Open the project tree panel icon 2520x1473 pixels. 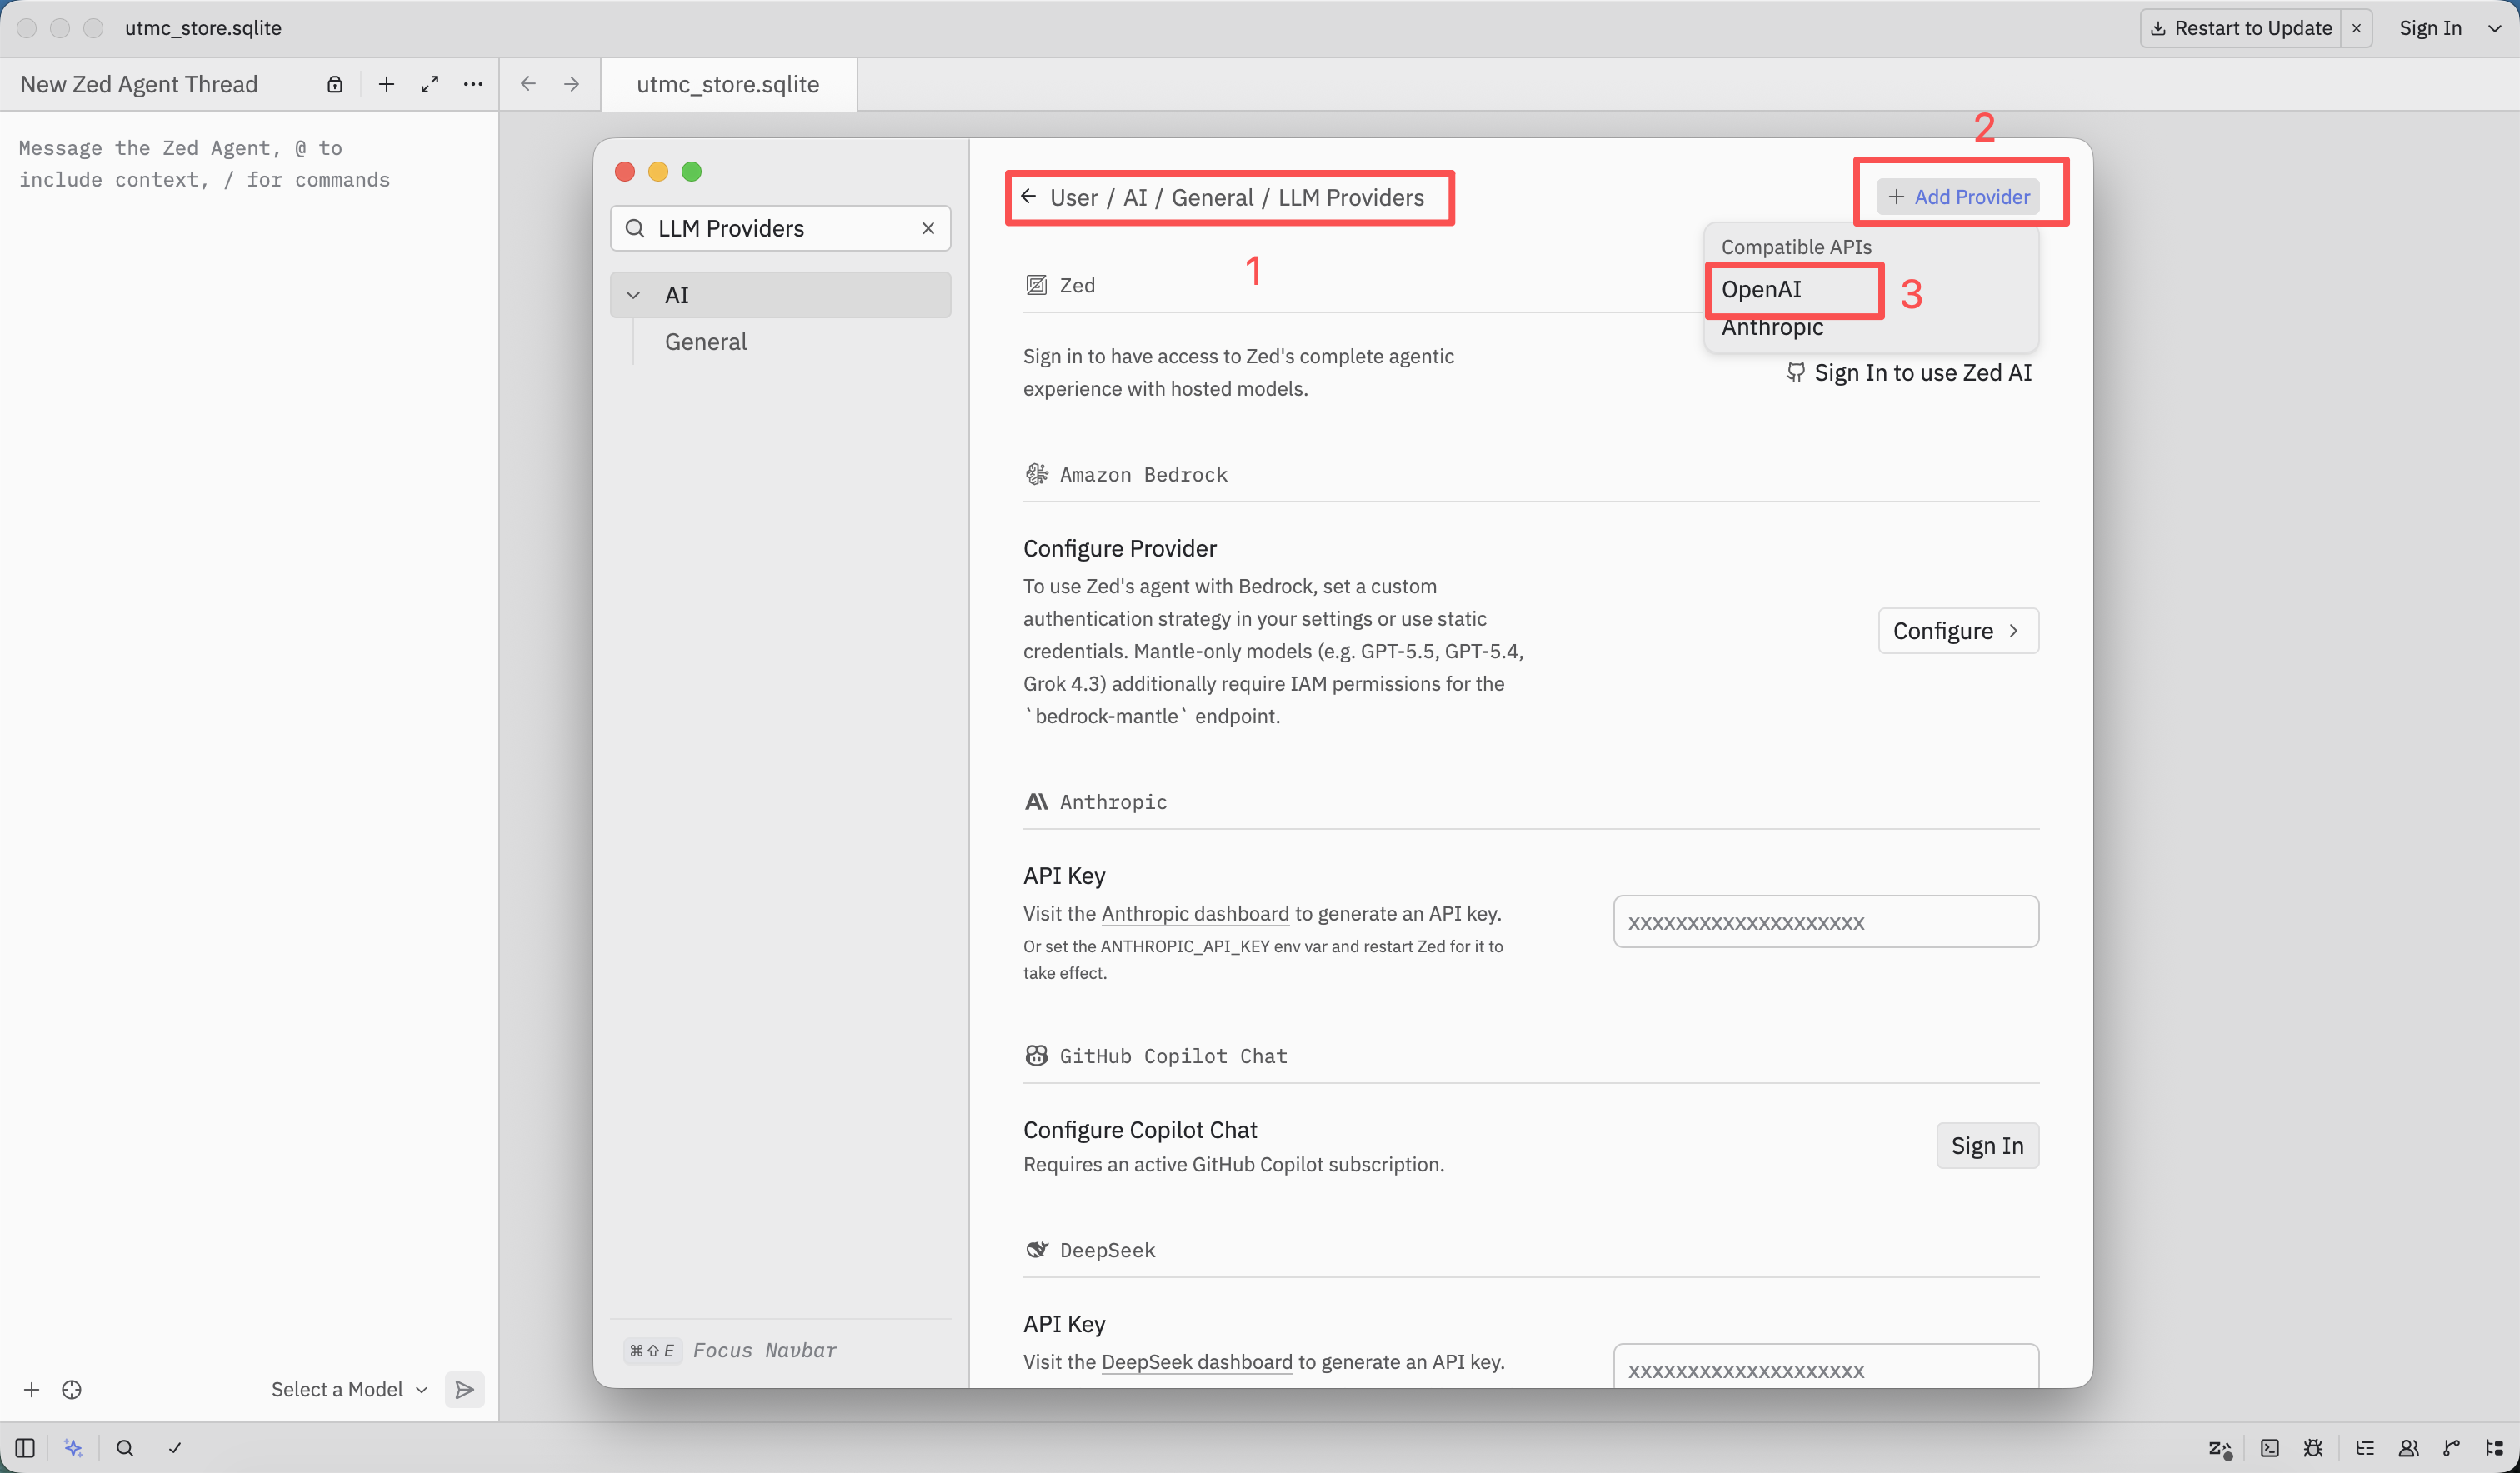point(2494,1447)
